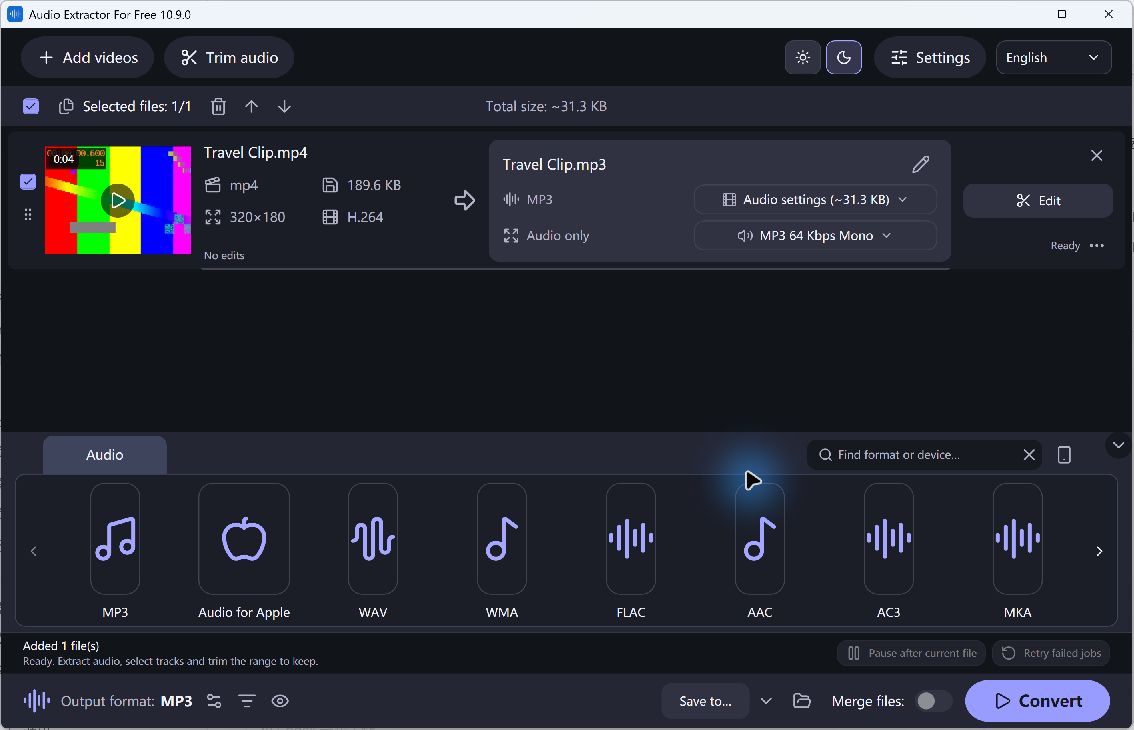
Task: Choose the WMA format icon
Action: pos(502,539)
